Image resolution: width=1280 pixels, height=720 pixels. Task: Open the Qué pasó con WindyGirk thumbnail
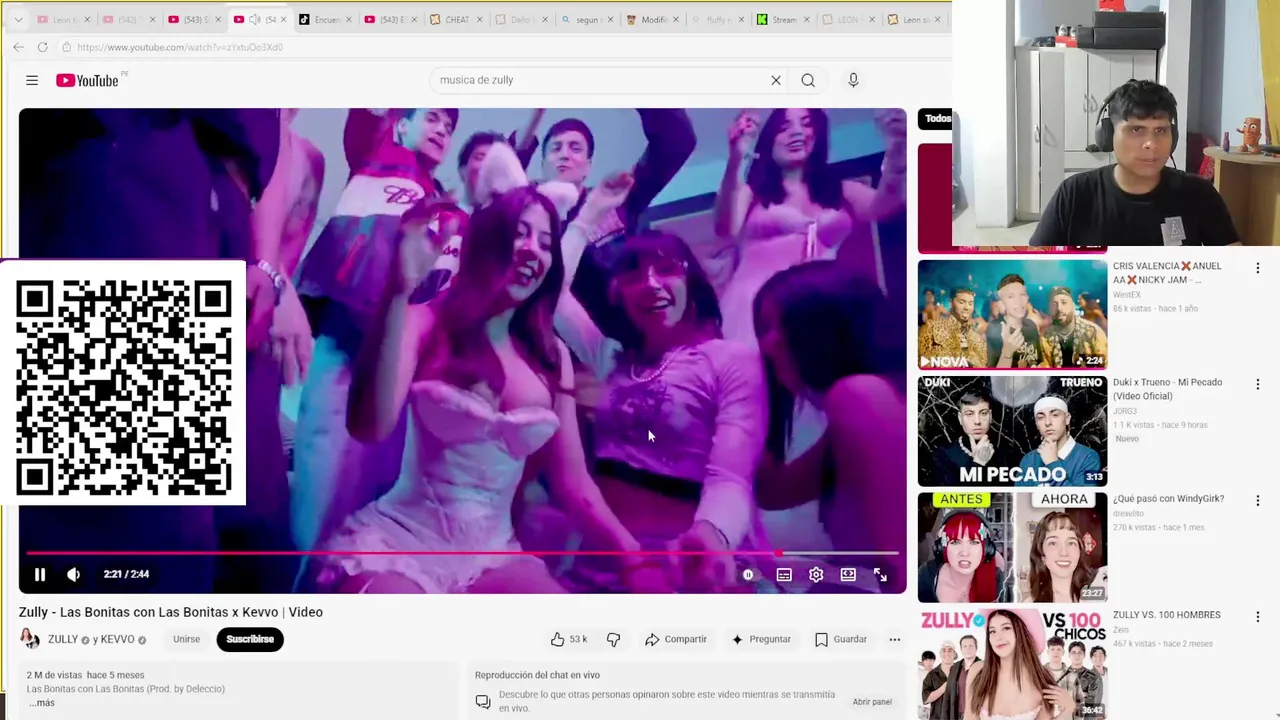(1012, 547)
